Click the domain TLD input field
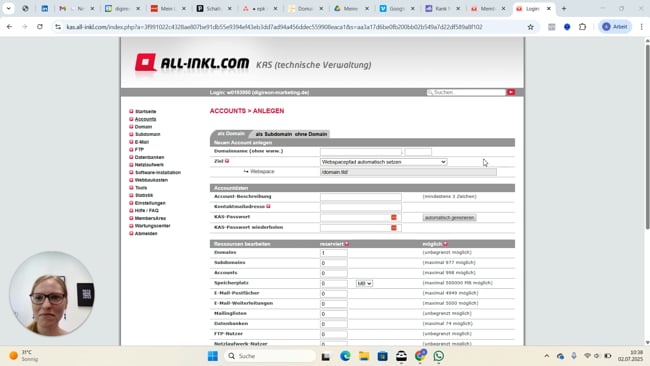 (418, 152)
